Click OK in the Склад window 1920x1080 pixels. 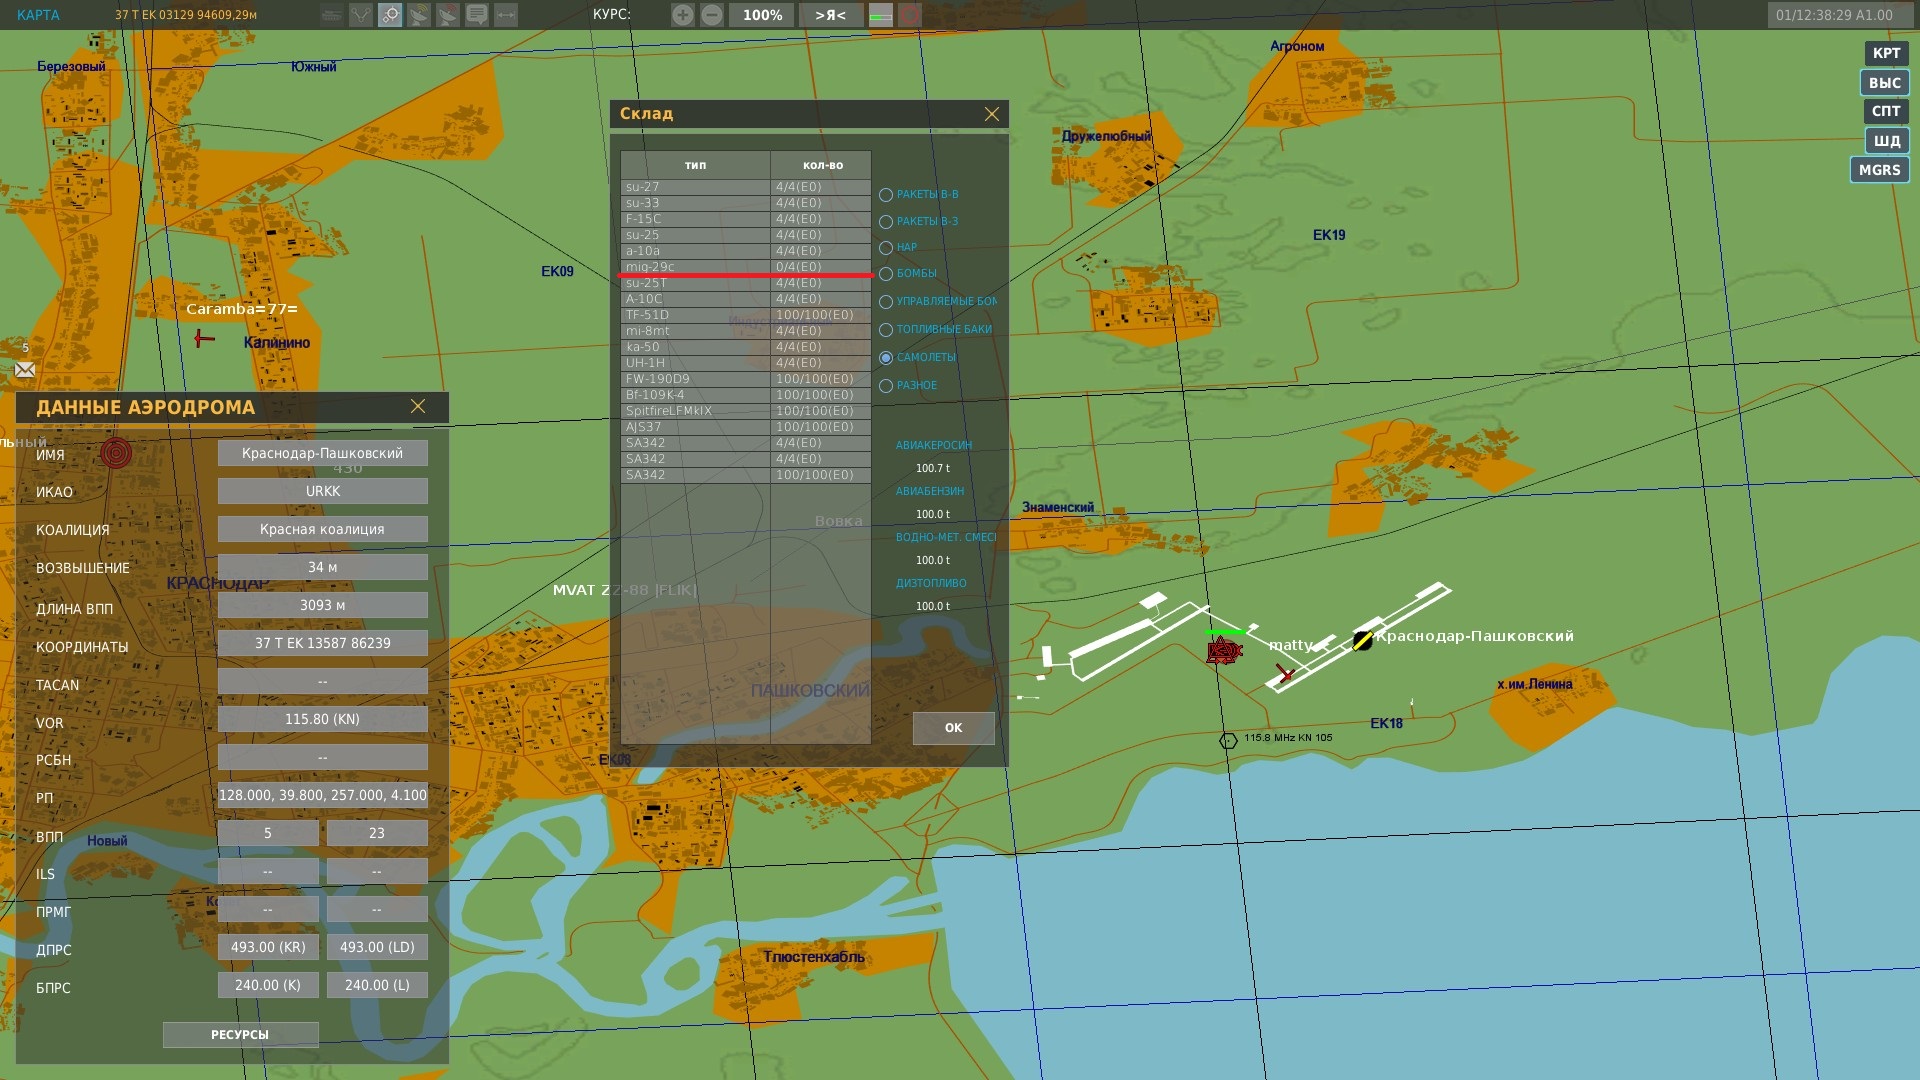pyautogui.click(x=953, y=728)
